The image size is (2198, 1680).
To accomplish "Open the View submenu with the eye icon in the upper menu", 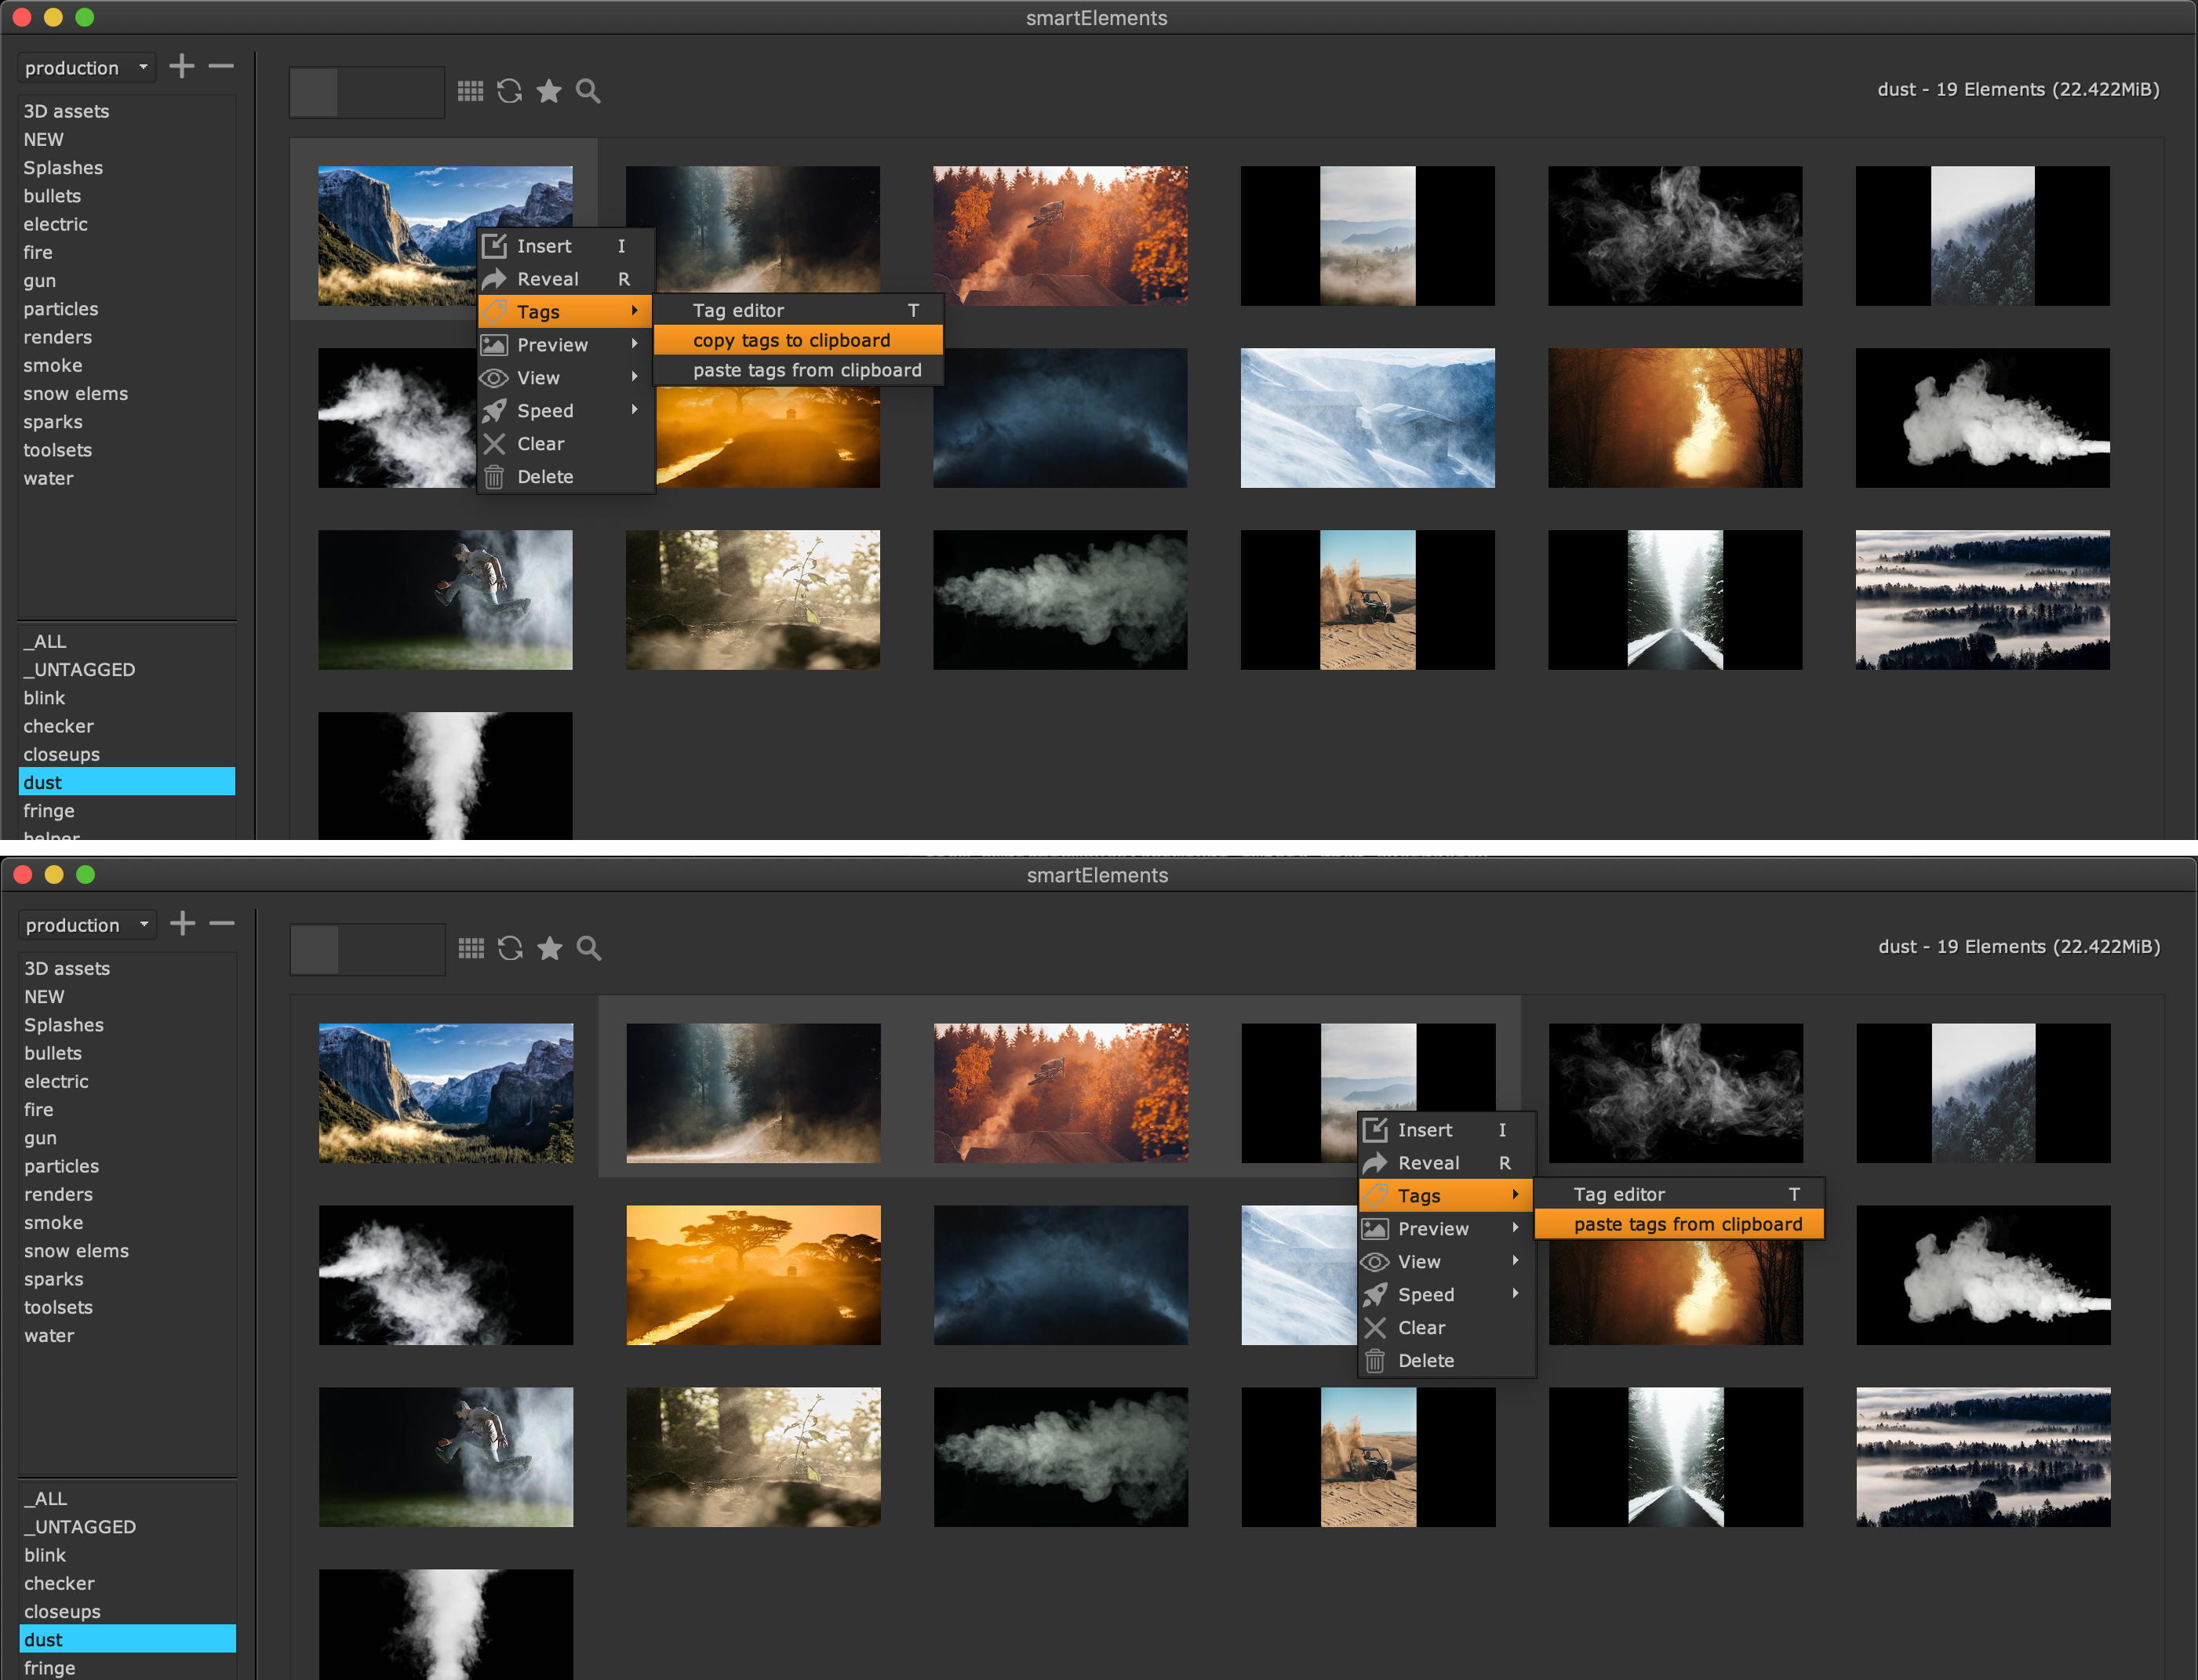I will click(x=538, y=378).
